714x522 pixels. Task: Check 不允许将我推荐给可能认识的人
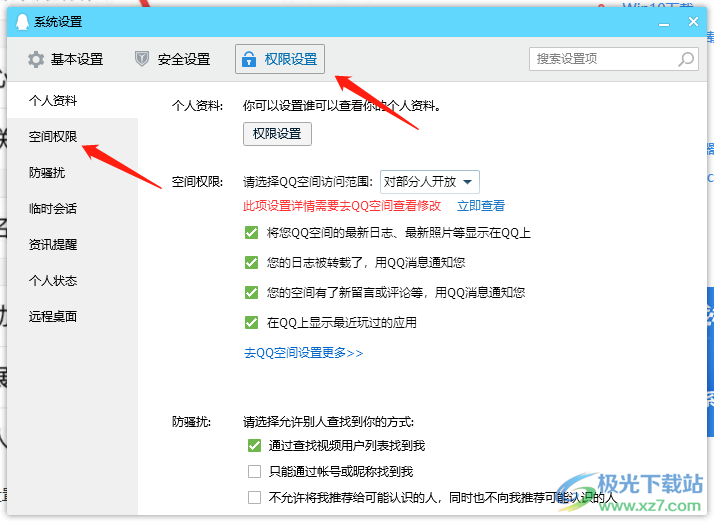pos(255,497)
